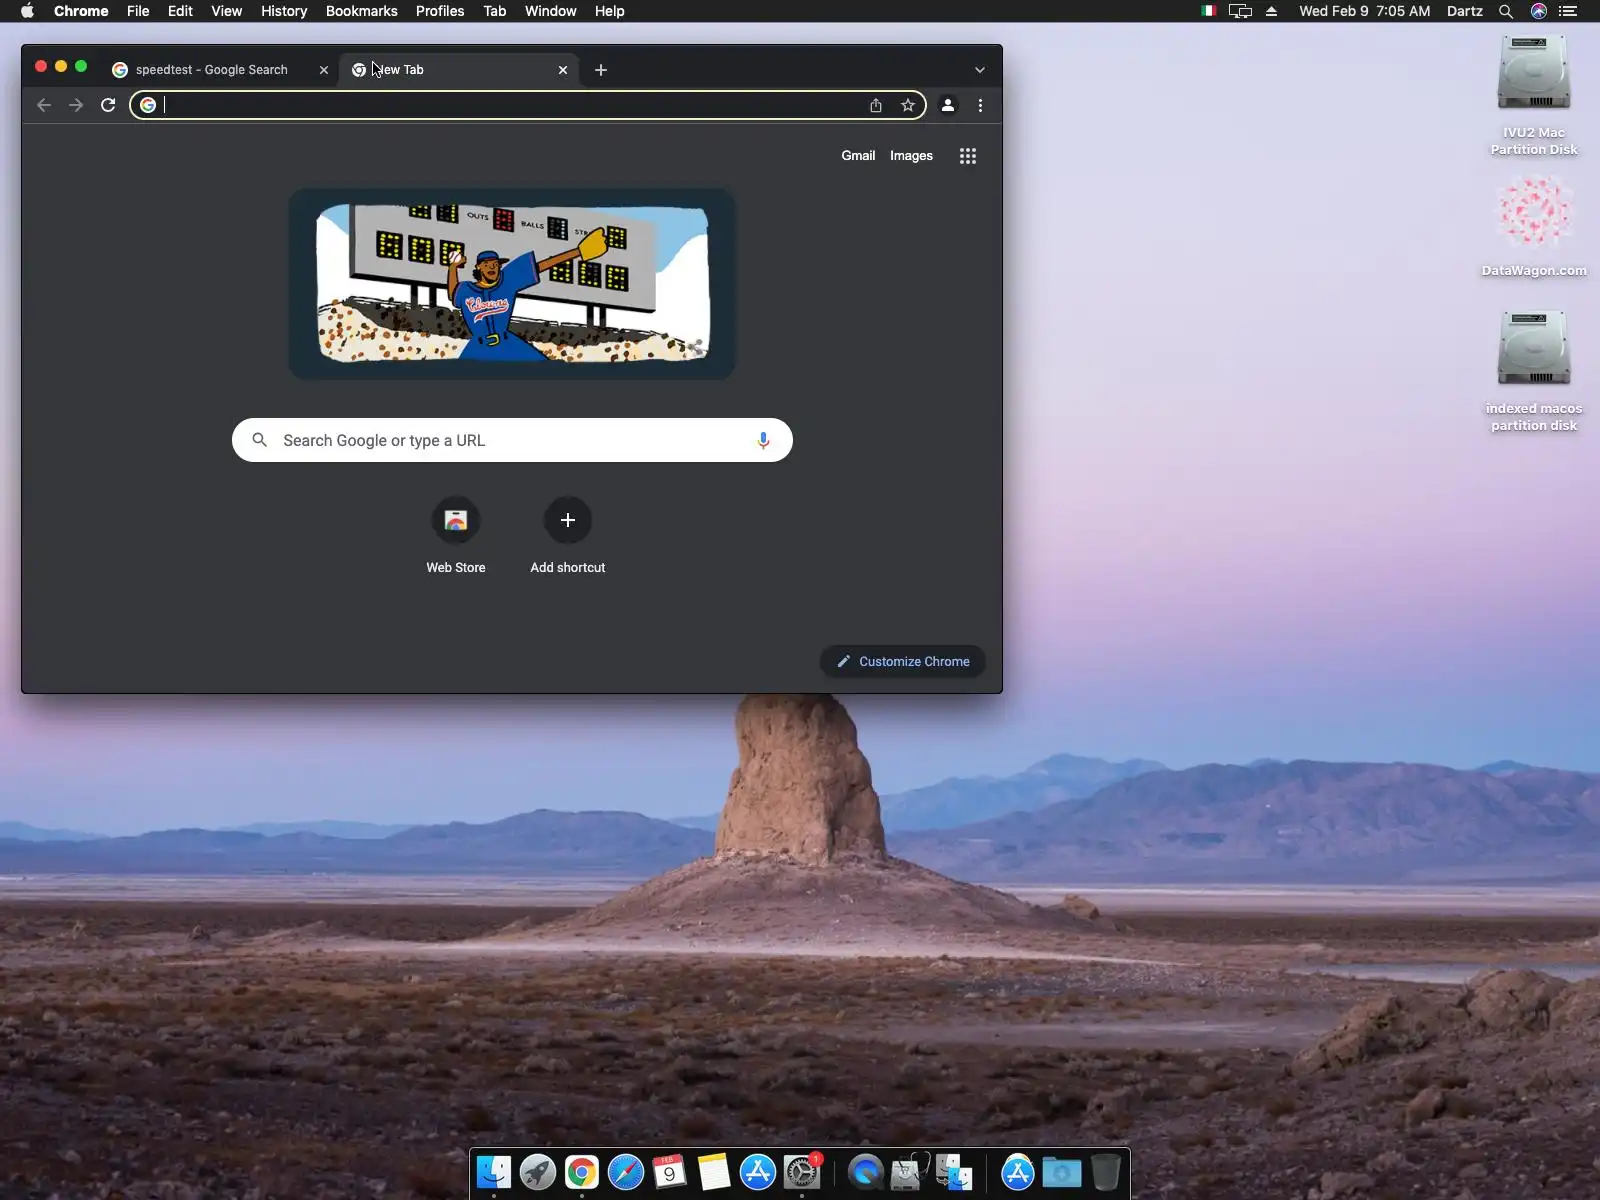Open the File menu

coord(138,11)
